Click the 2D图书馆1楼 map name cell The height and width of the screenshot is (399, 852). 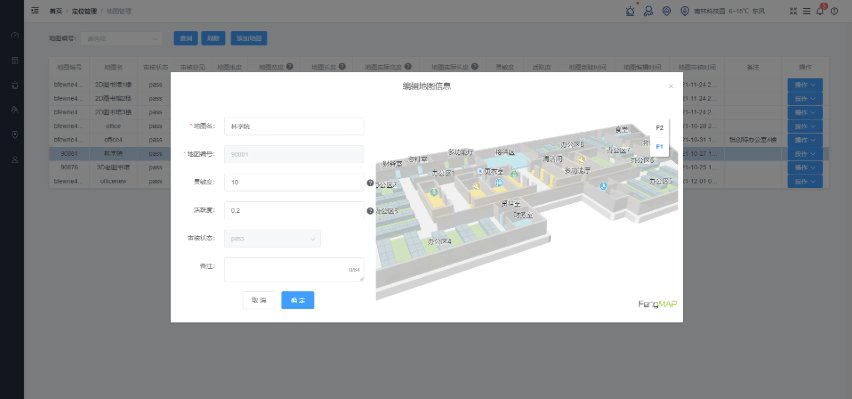pos(113,85)
